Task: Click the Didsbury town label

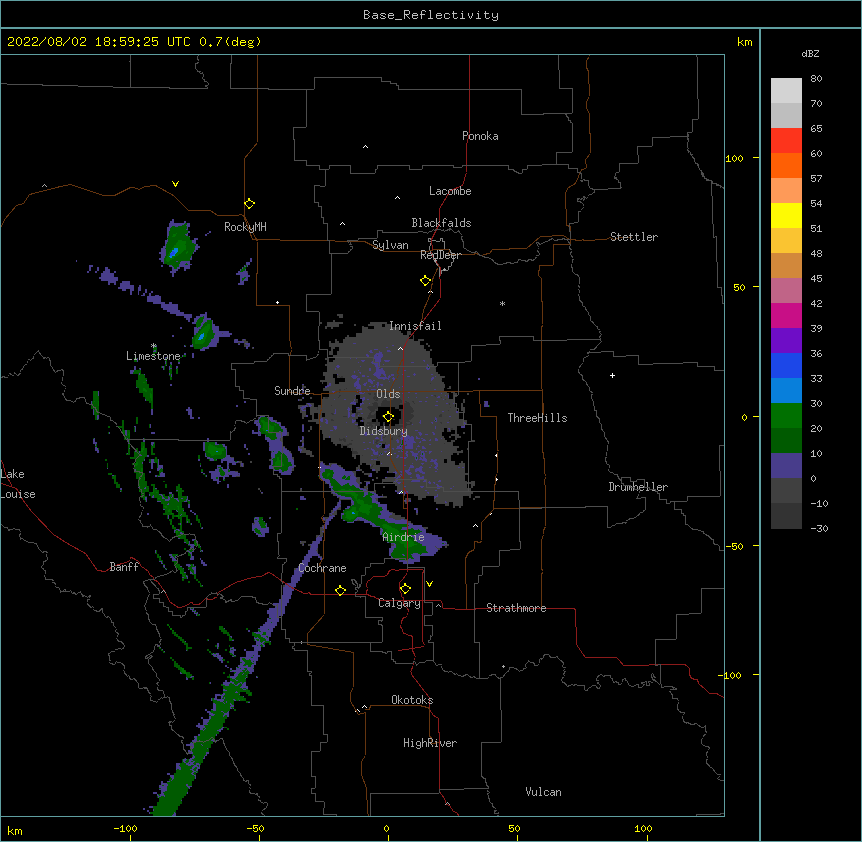Action: click(384, 431)
